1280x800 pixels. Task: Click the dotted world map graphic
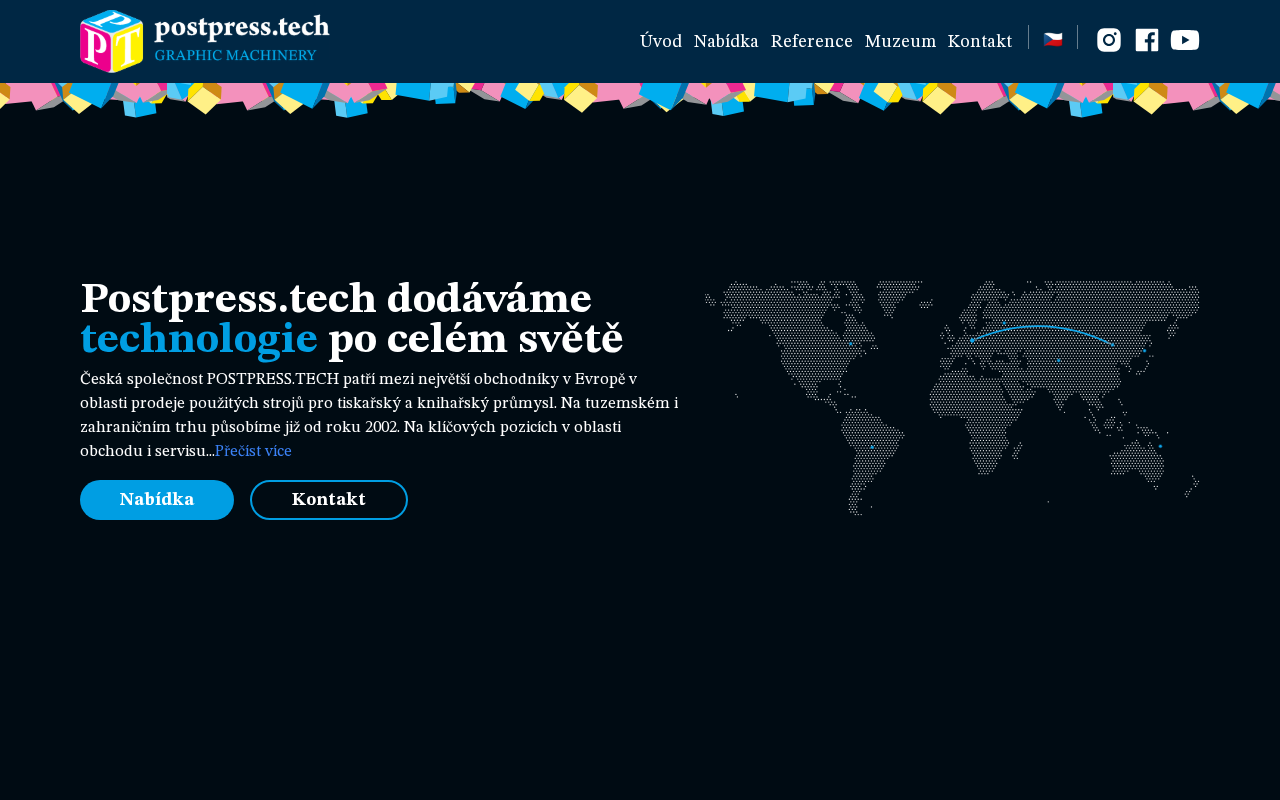click(952, 398)
